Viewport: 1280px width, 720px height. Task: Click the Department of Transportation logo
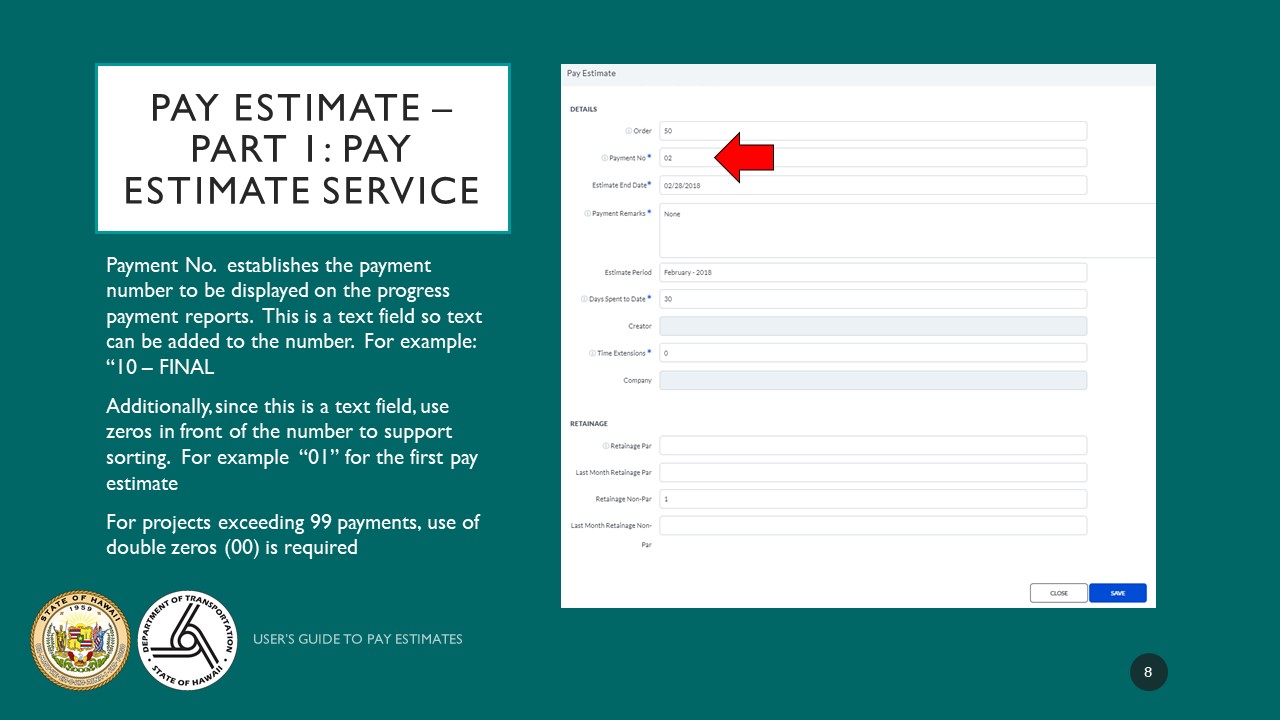click(x=187, y=640)
